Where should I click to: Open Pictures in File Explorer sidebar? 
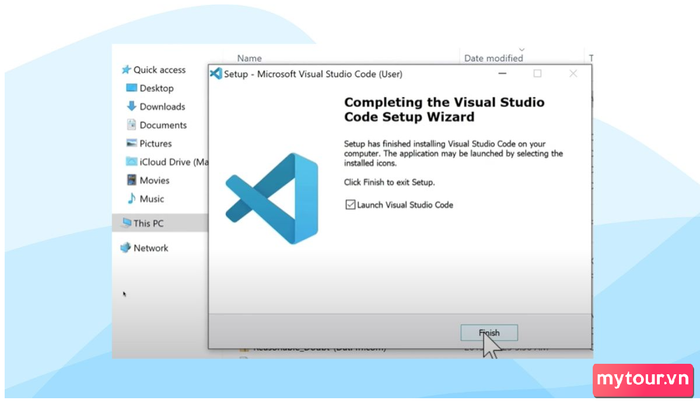pos(155,143)
